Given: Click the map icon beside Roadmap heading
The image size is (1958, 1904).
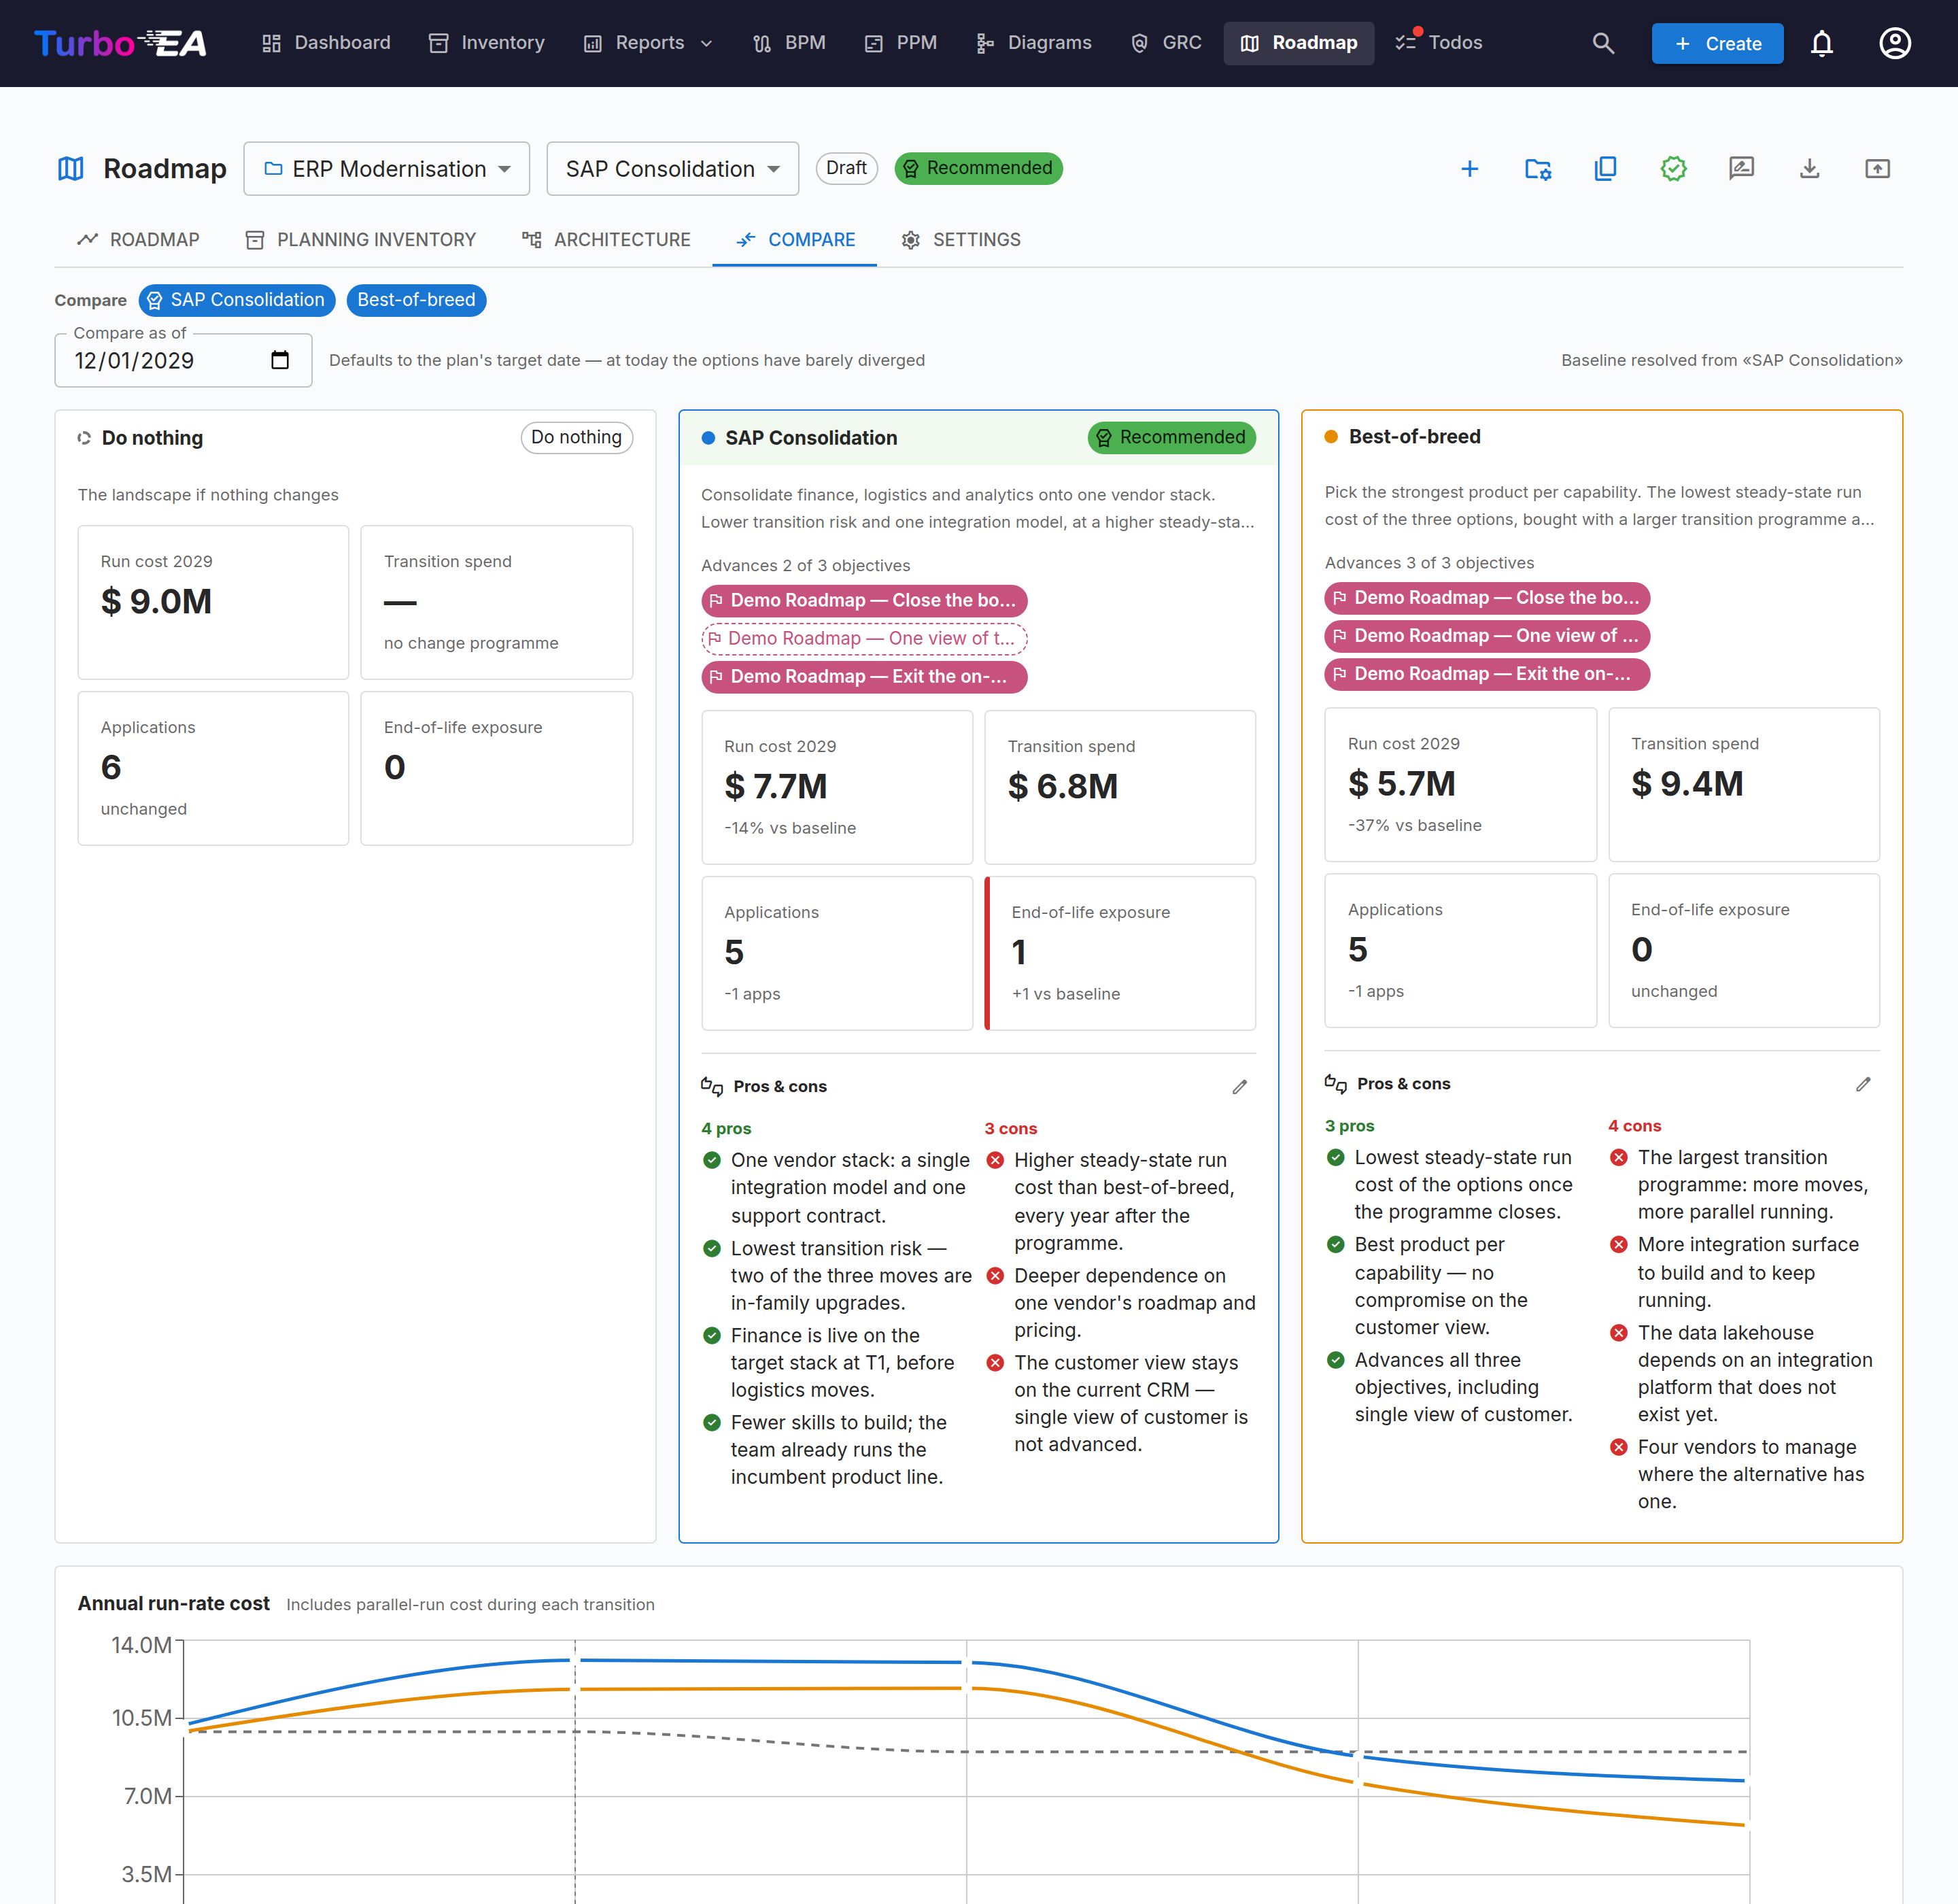Looking at the screenshot, I should 71,169.
